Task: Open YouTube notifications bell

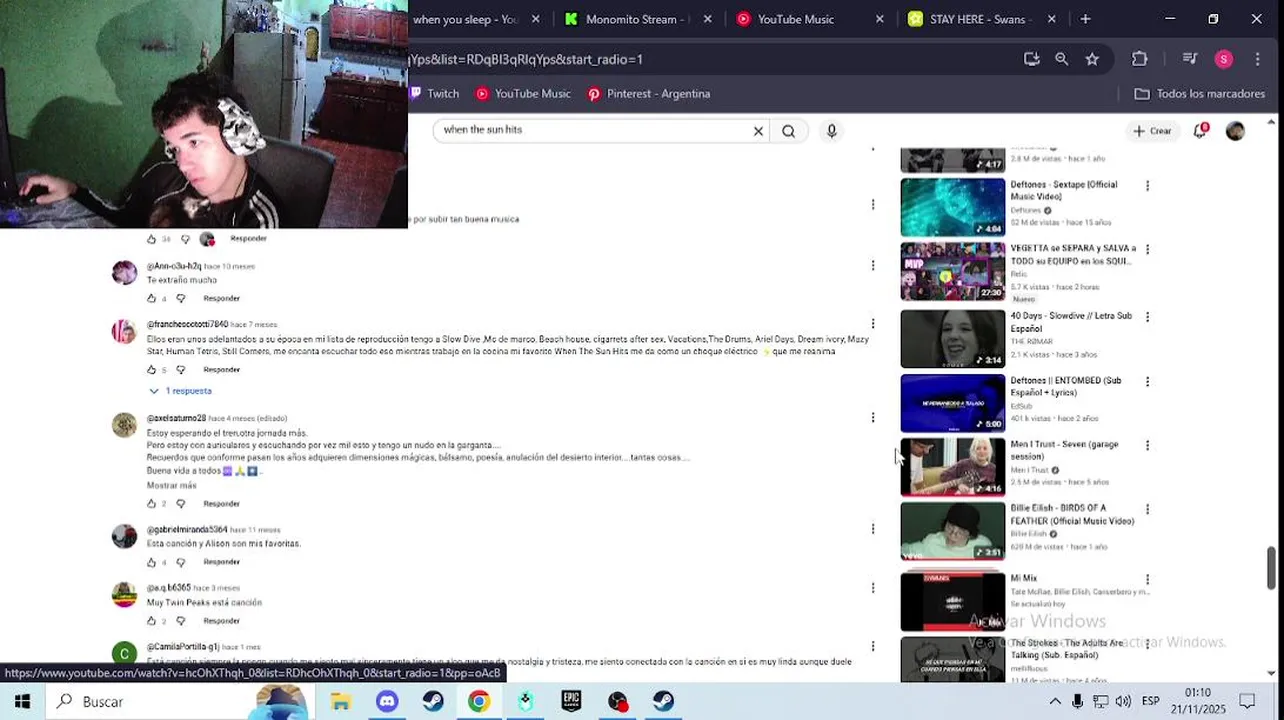Action: coord(1200,131)
